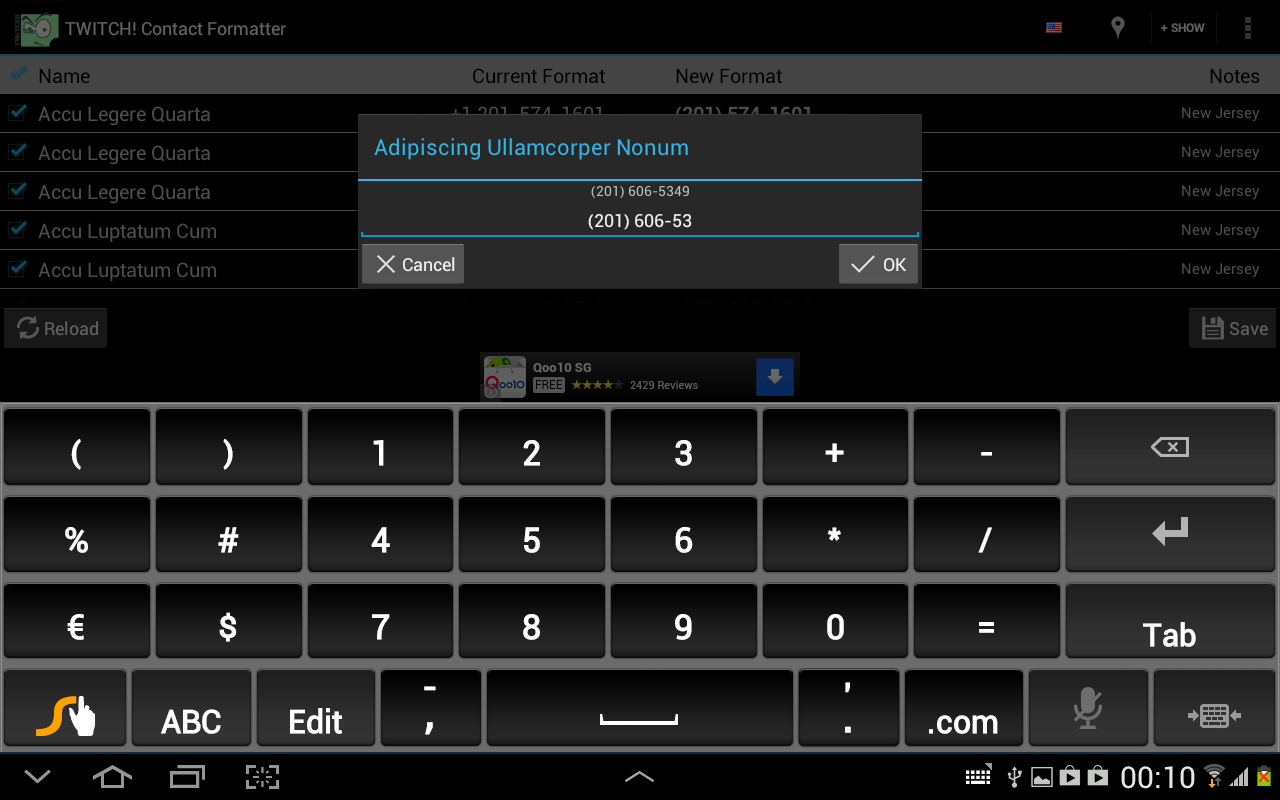Toggle the Accu Luptatum Cum checkbox

point(17,230)
